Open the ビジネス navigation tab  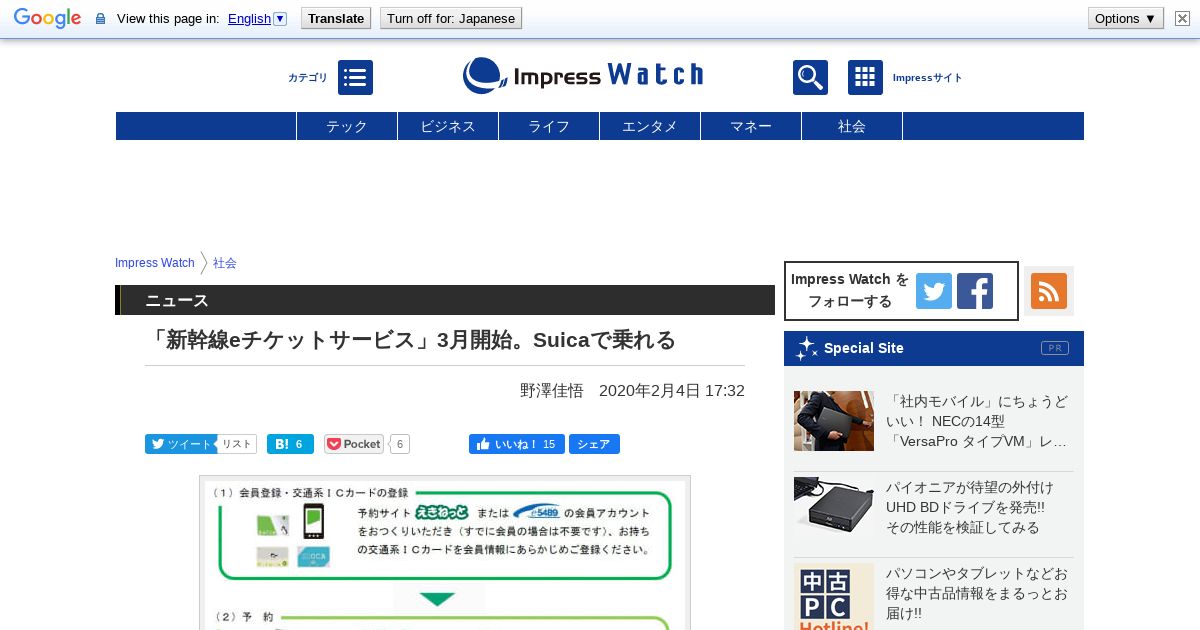point(448,126)
